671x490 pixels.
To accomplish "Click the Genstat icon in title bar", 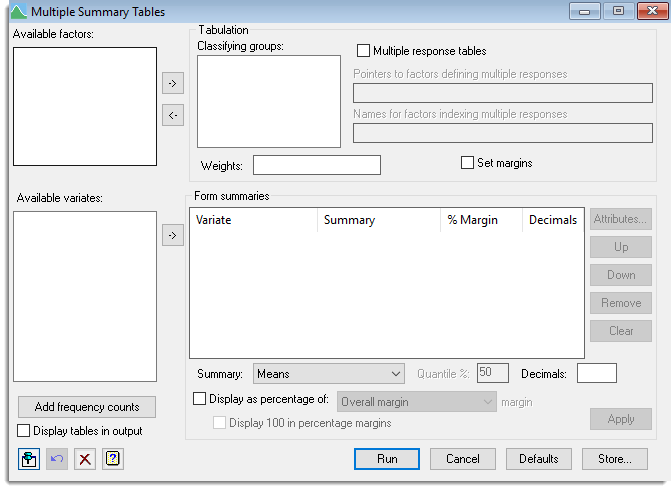I will pos(18,12).
